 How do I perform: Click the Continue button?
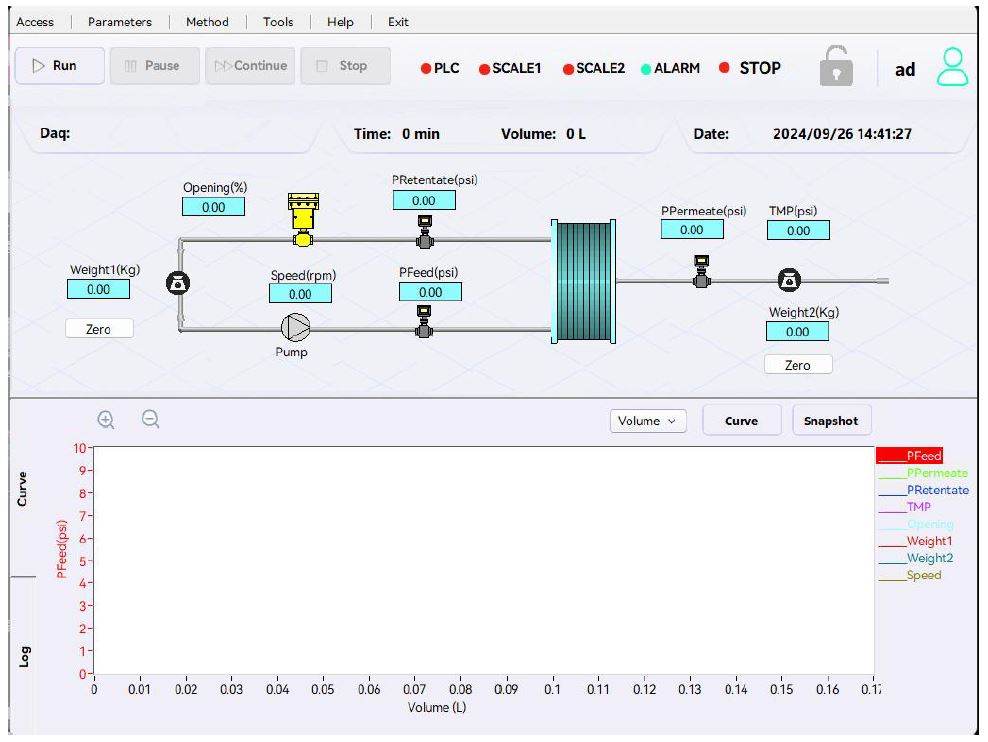click(x=250, y=66)
